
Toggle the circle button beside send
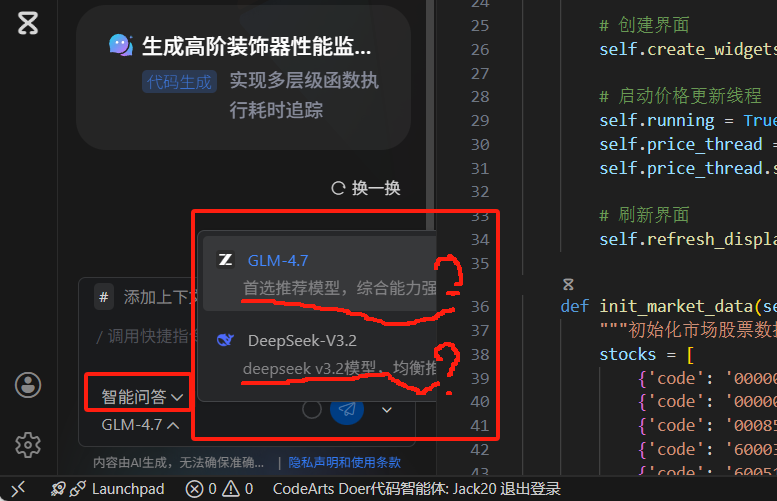click(312, 409)
